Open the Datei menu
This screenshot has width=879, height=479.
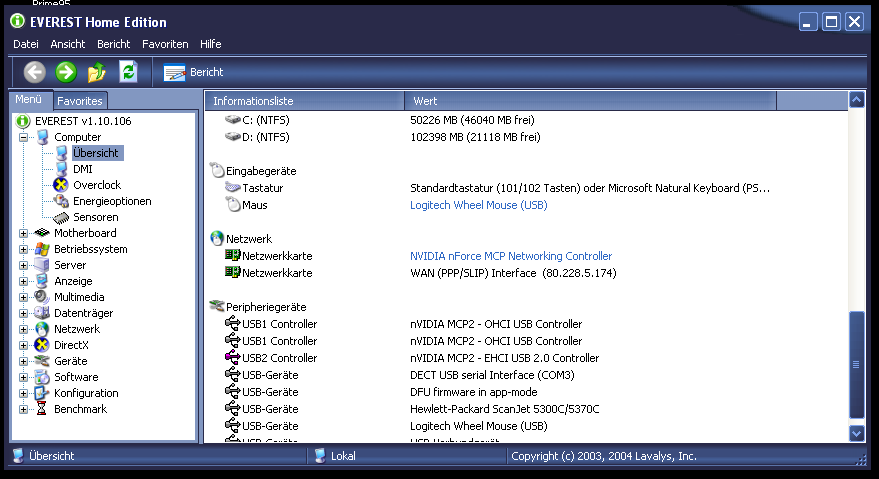coord(26,44)
